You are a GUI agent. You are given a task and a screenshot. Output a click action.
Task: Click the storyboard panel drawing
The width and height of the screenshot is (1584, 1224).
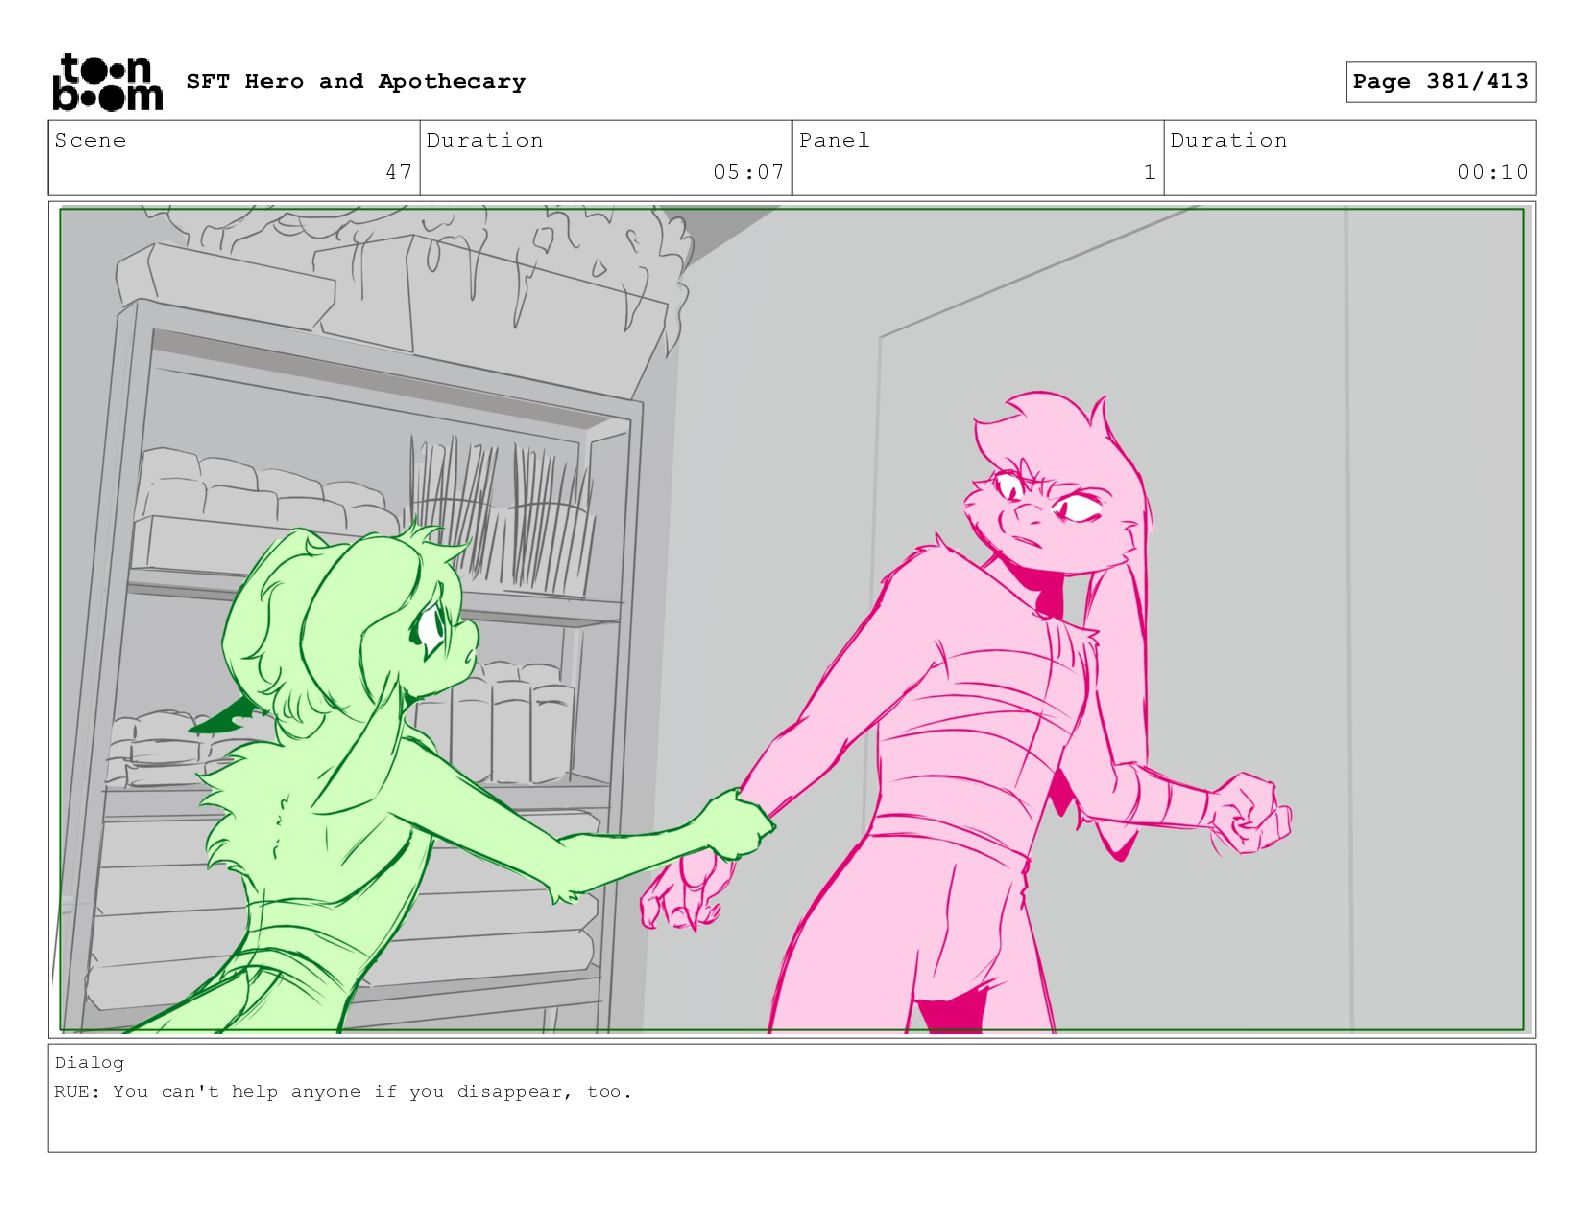pos(792,620)
